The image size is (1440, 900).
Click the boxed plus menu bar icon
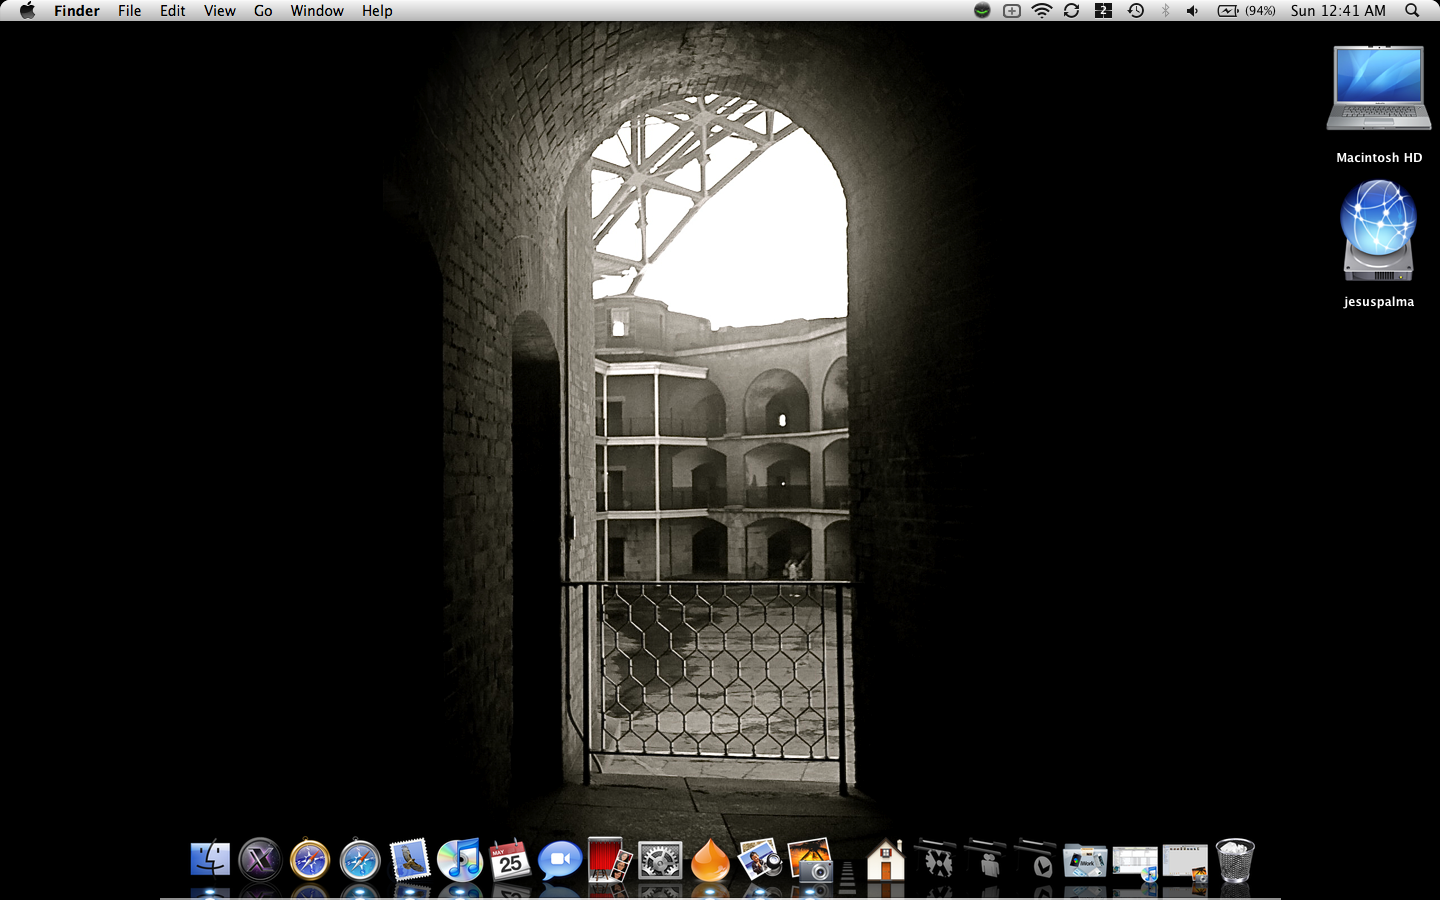click(1012, 11)
